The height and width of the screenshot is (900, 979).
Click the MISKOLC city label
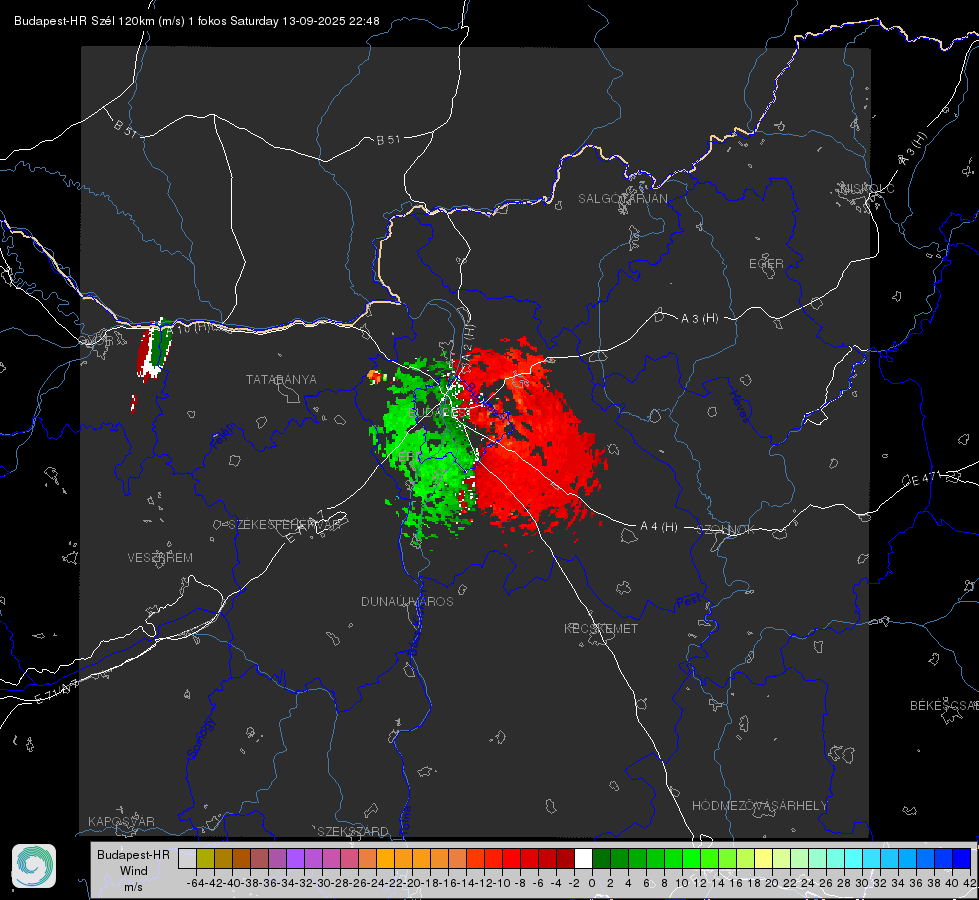click(x=867, y=188)
